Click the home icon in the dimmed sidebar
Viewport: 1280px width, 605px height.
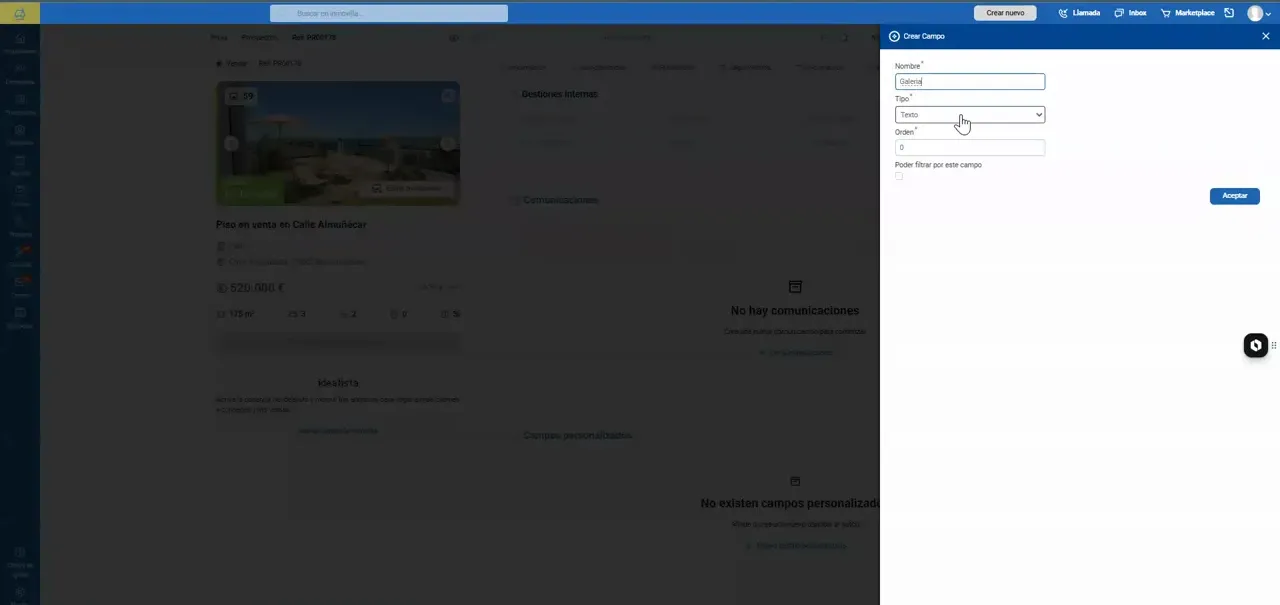pos(20,40)
